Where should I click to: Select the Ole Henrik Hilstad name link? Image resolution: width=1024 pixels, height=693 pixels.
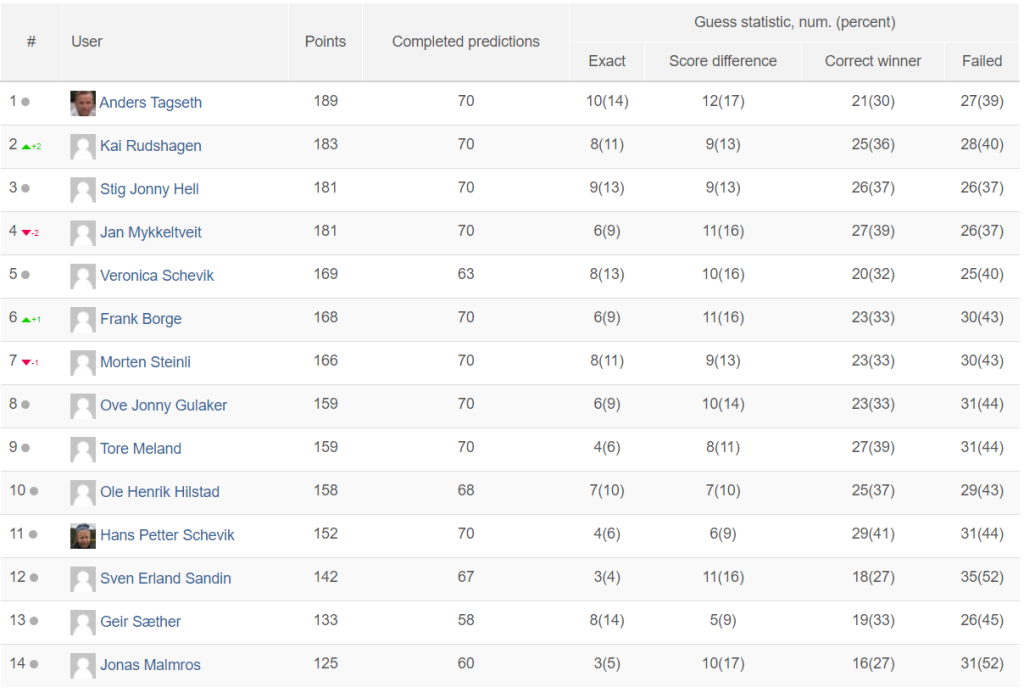[x=159, y=492]
